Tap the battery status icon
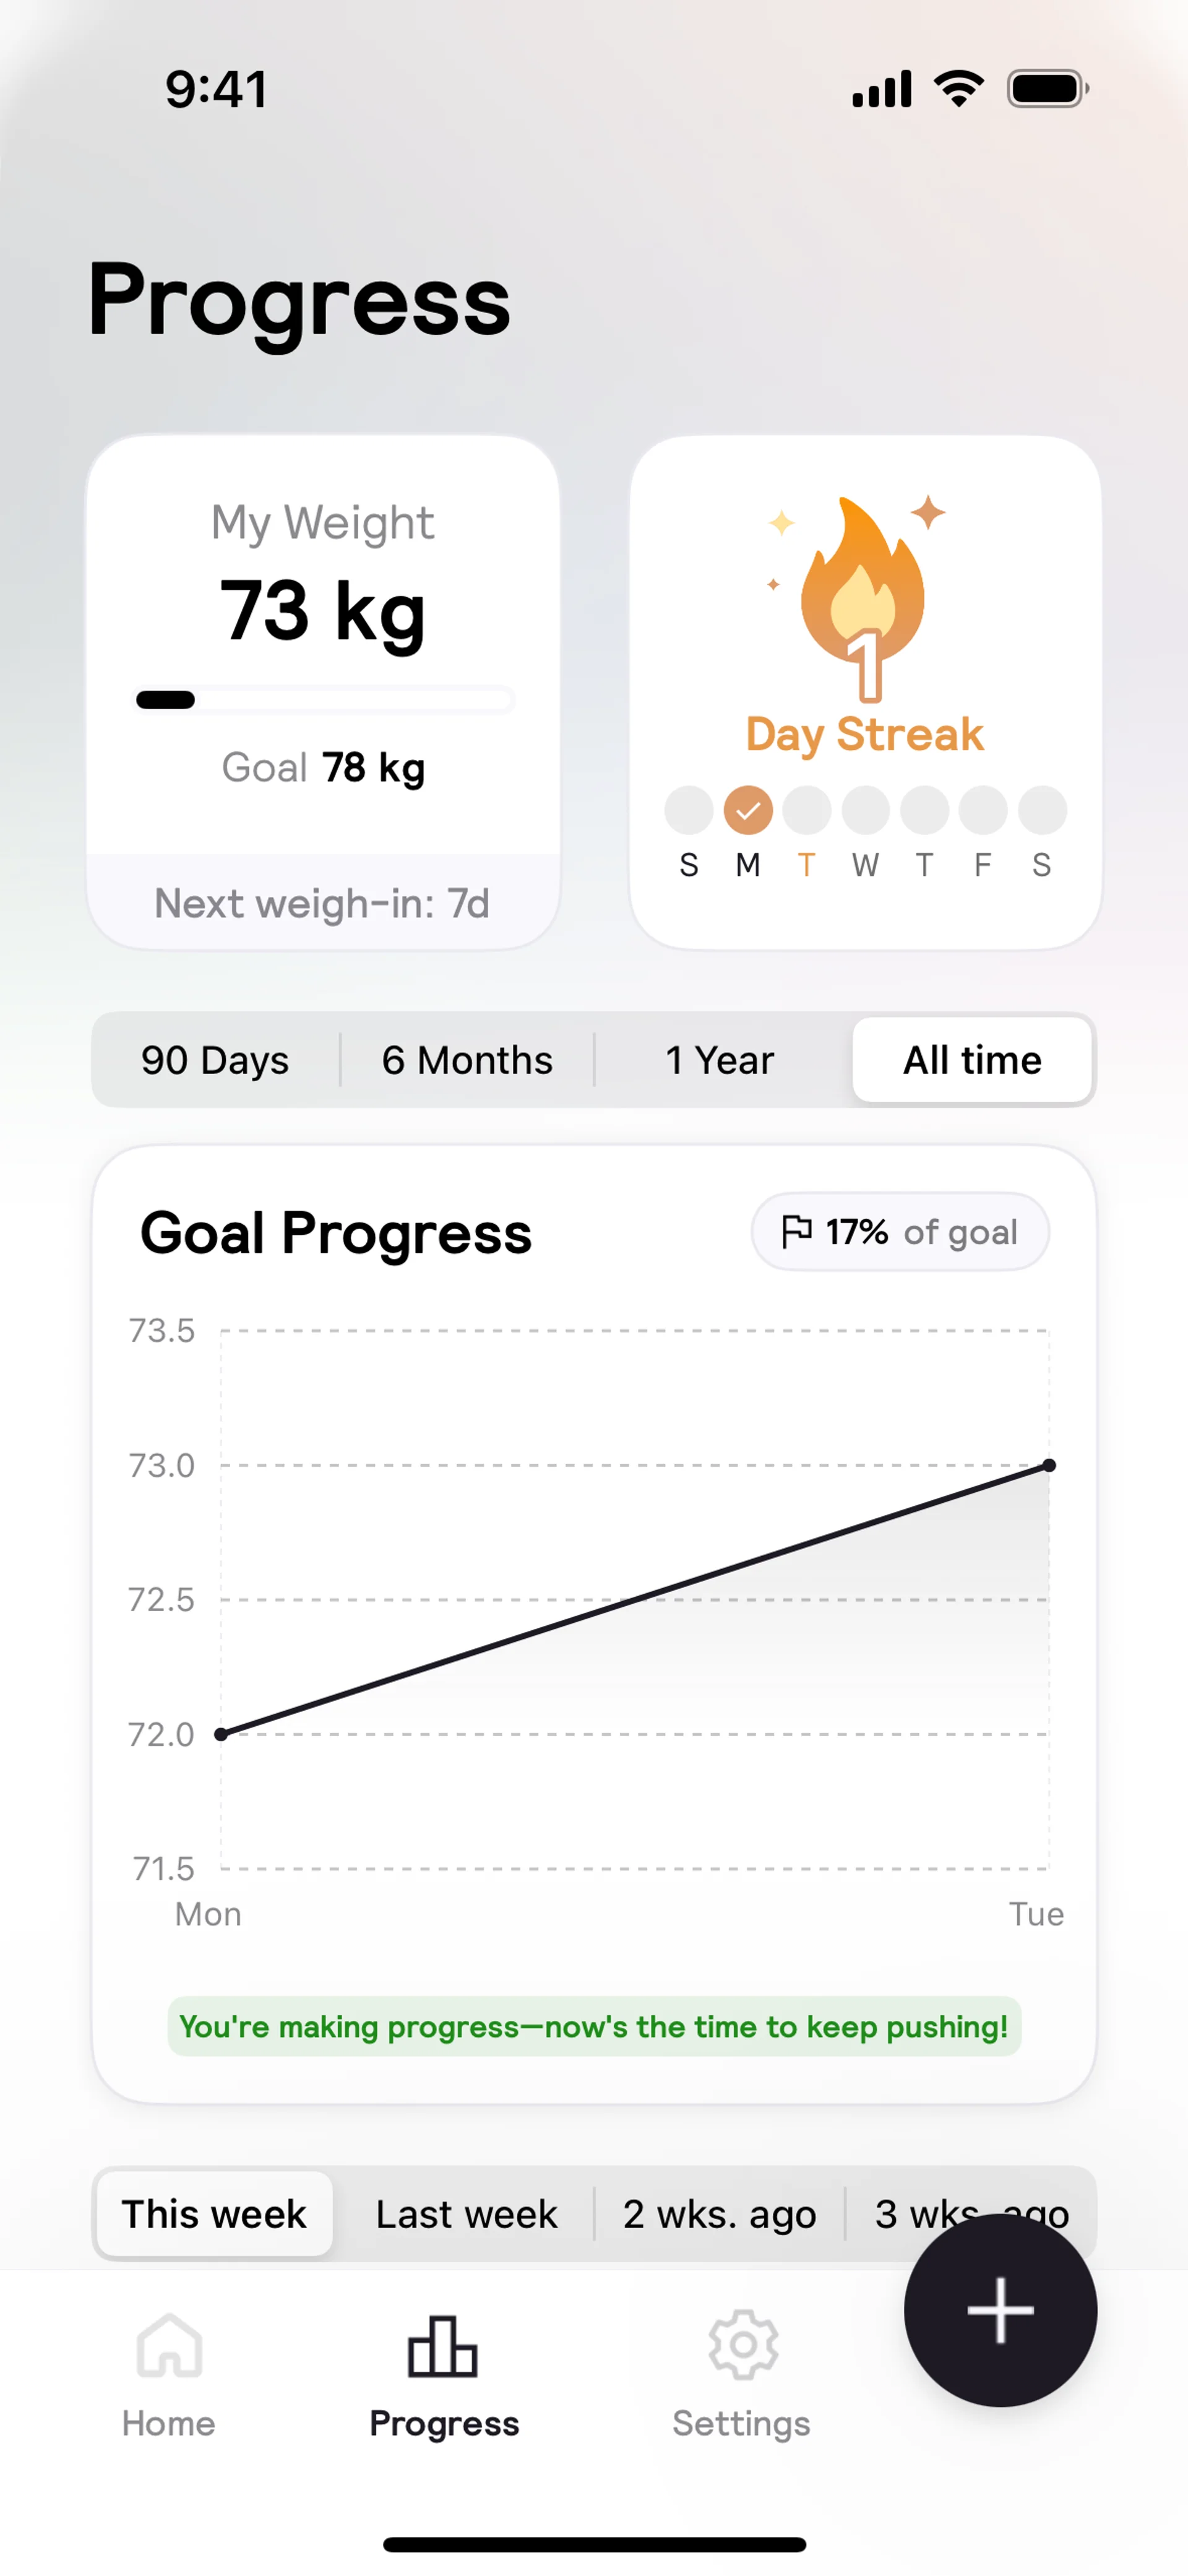1188x2576 pixels. pyautogui.click(x=1046, y=89)
